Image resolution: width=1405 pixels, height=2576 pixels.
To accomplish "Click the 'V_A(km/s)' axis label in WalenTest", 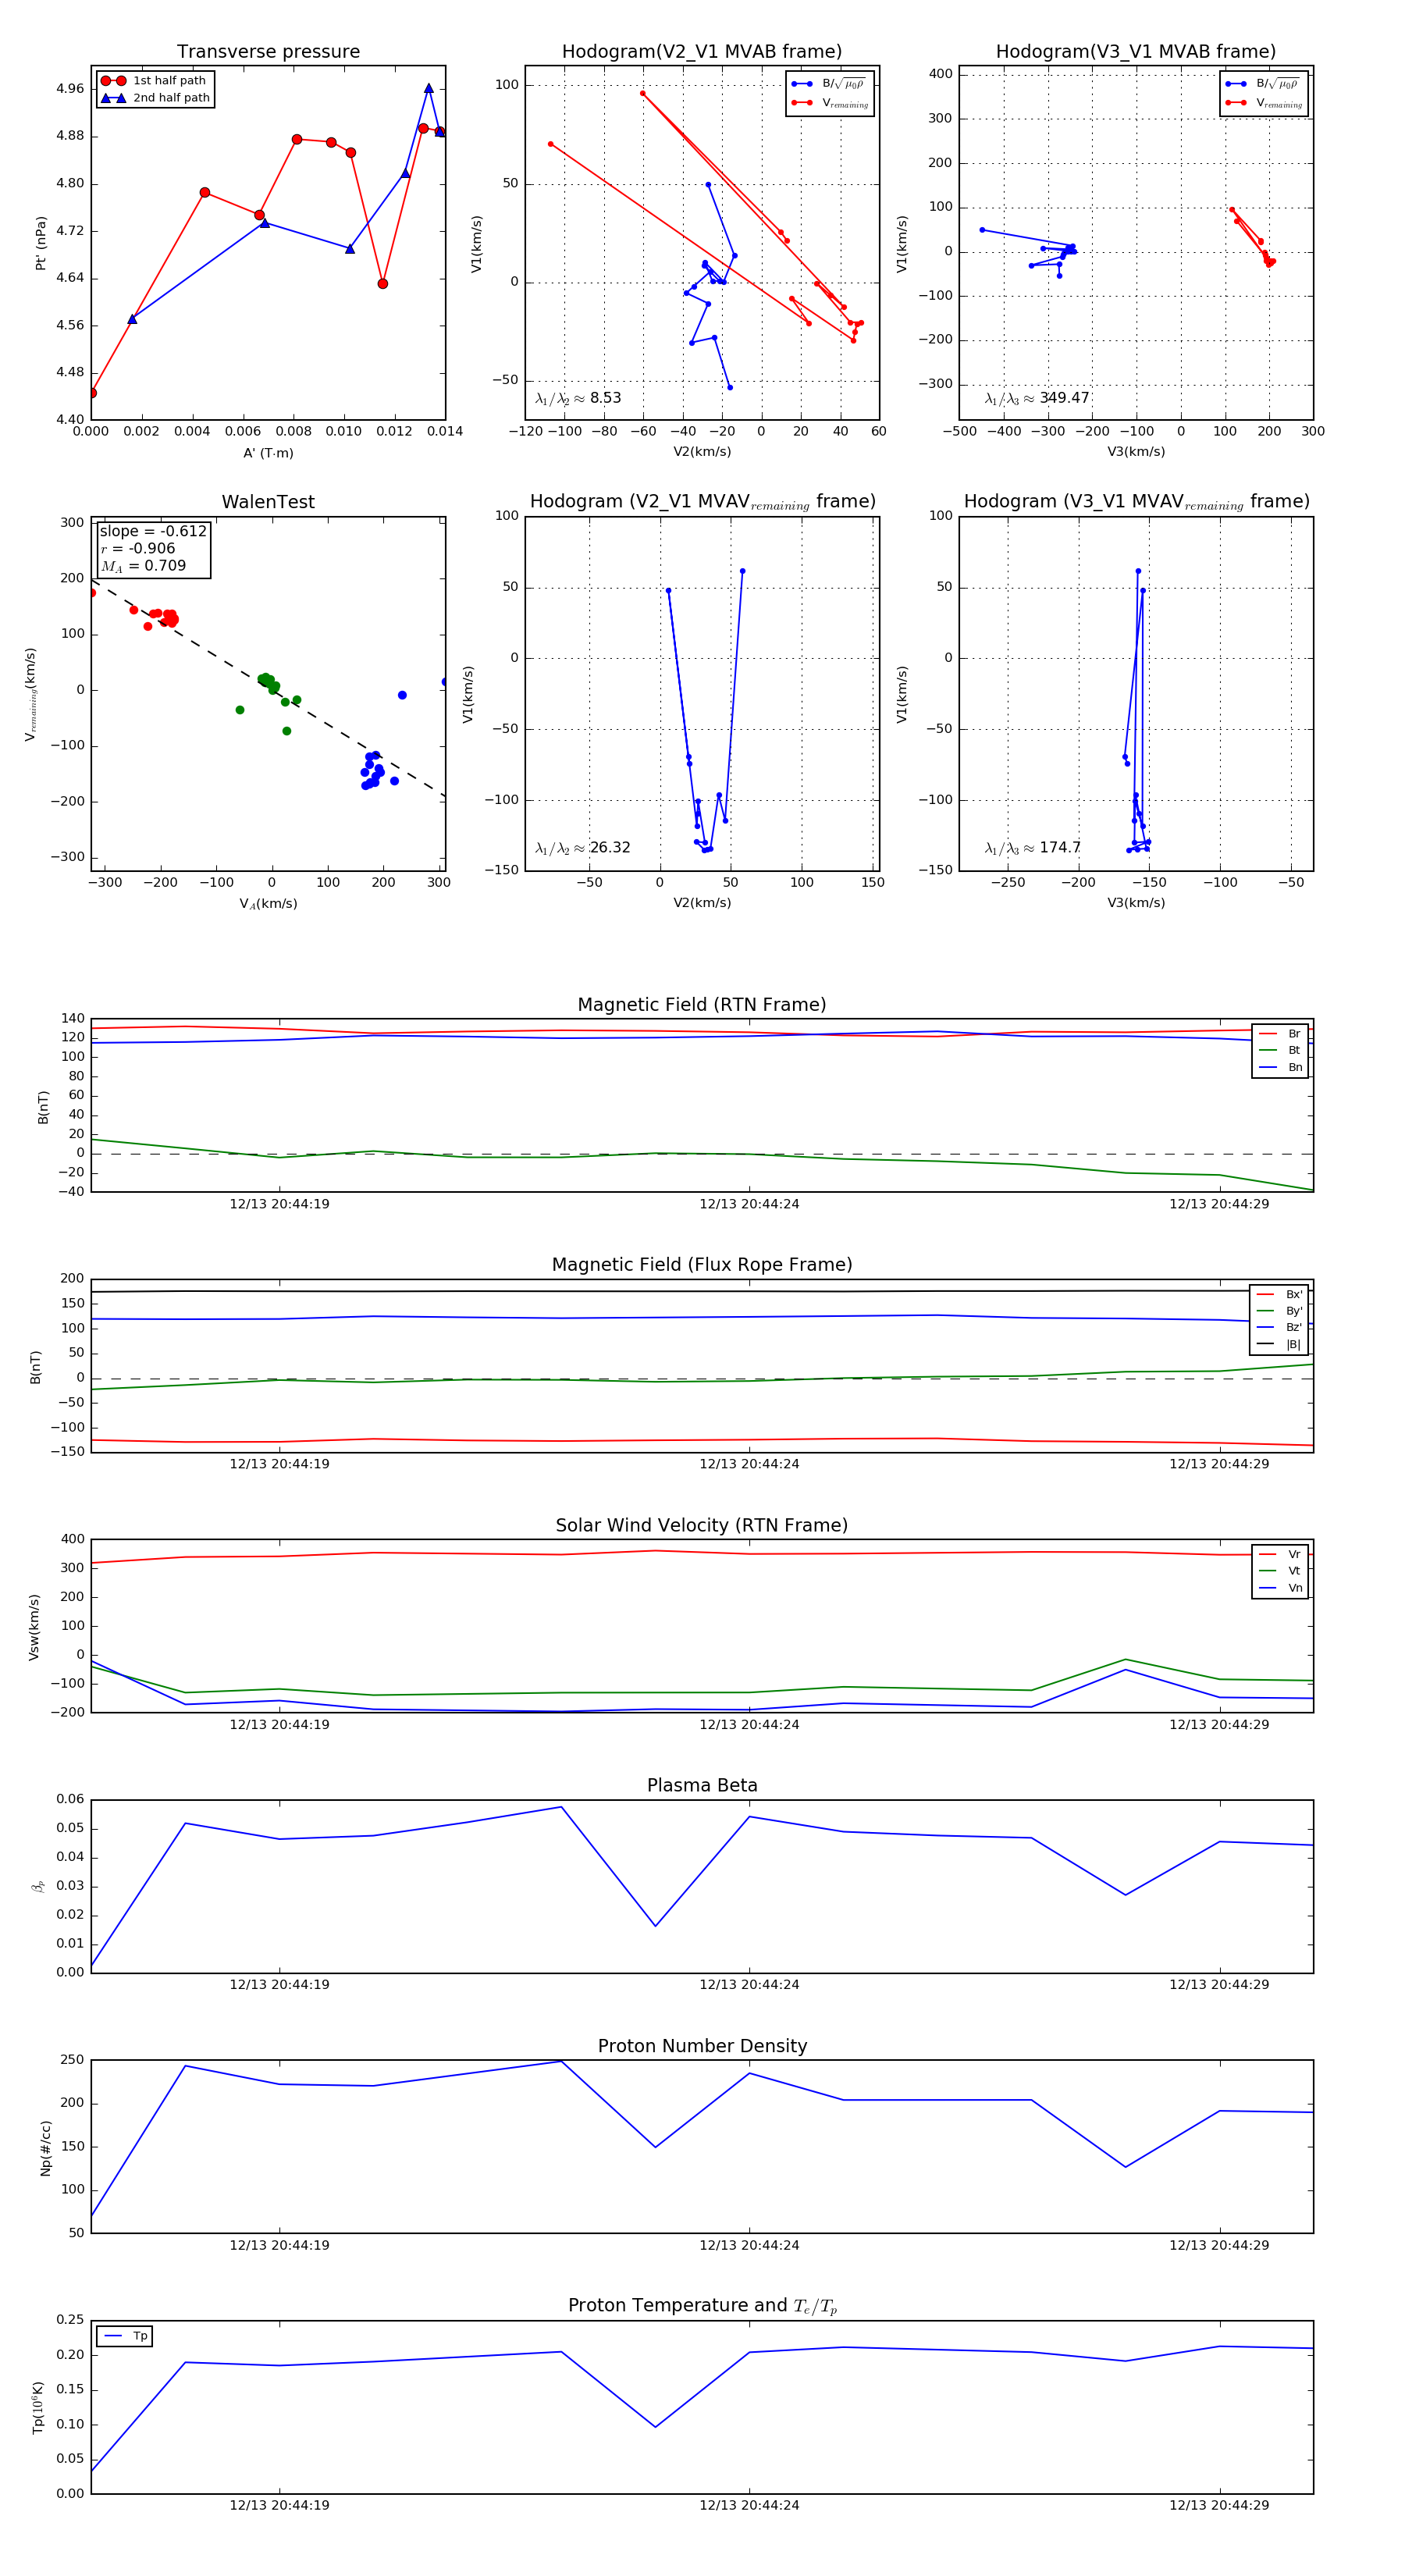I will pyautogui.click(x=268, y=904).
